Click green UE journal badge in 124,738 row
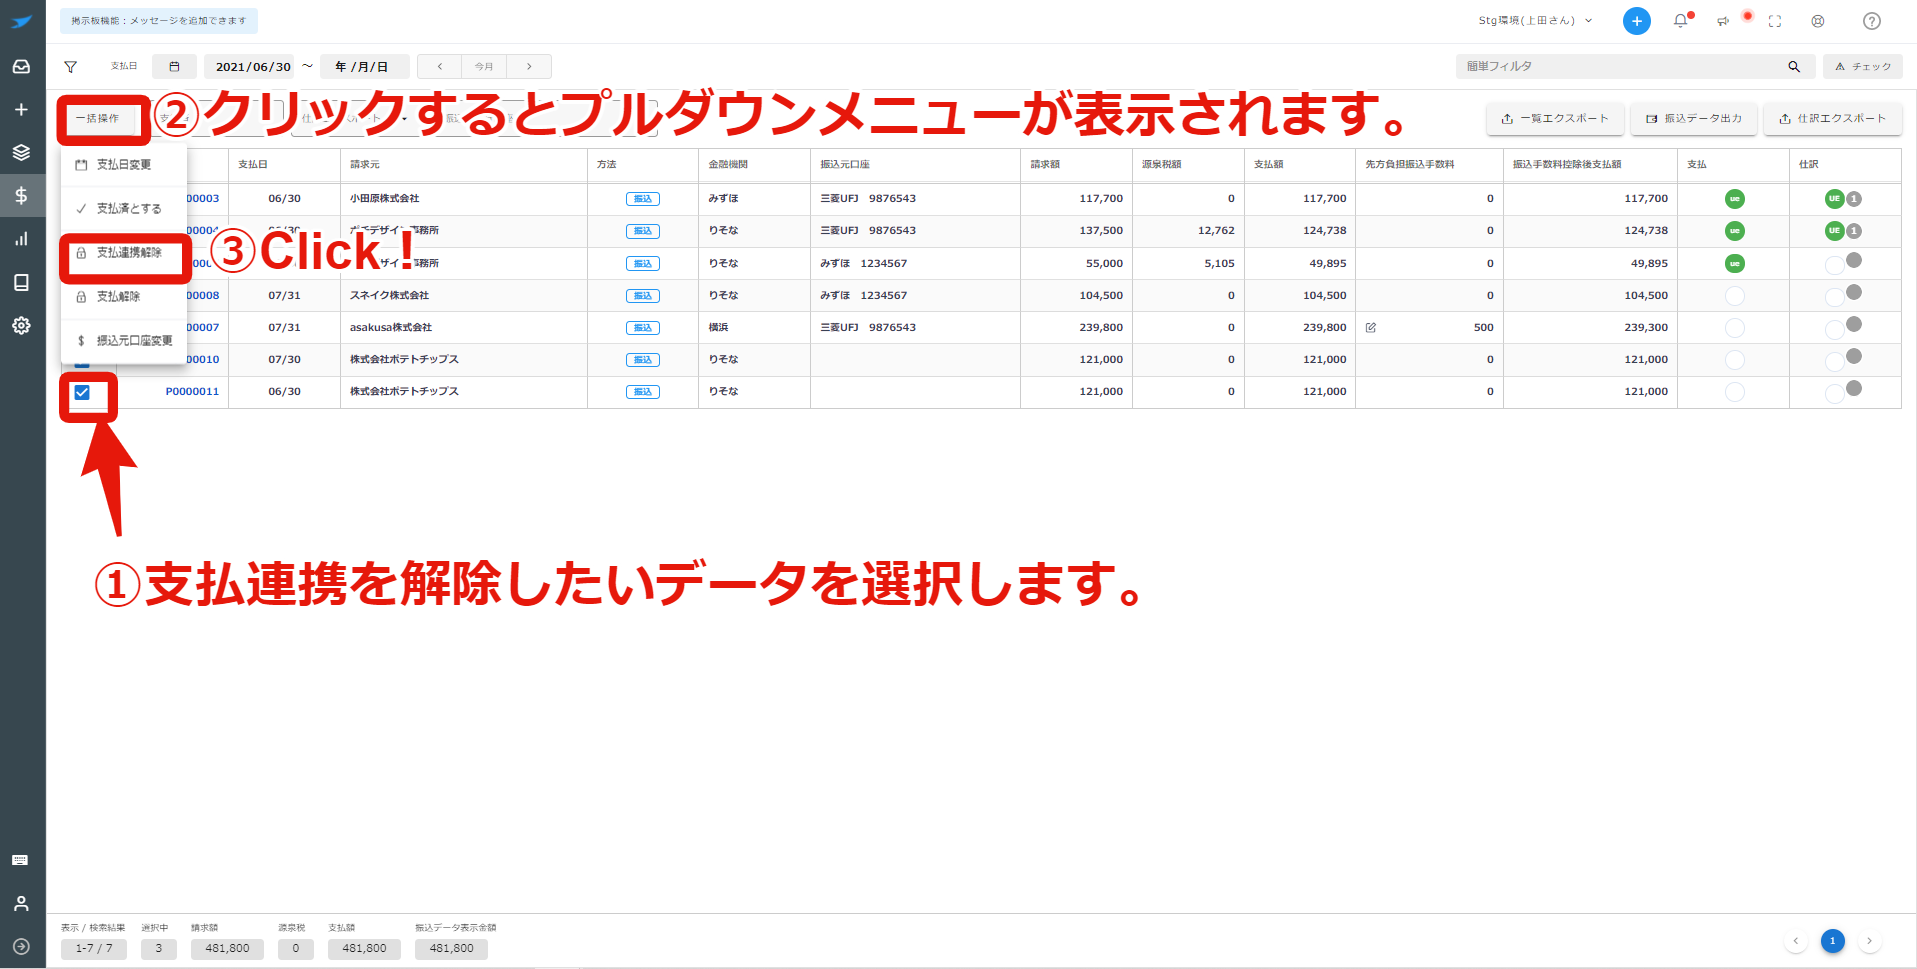This screenshot has width=1917, height=969. point(1834,231)
